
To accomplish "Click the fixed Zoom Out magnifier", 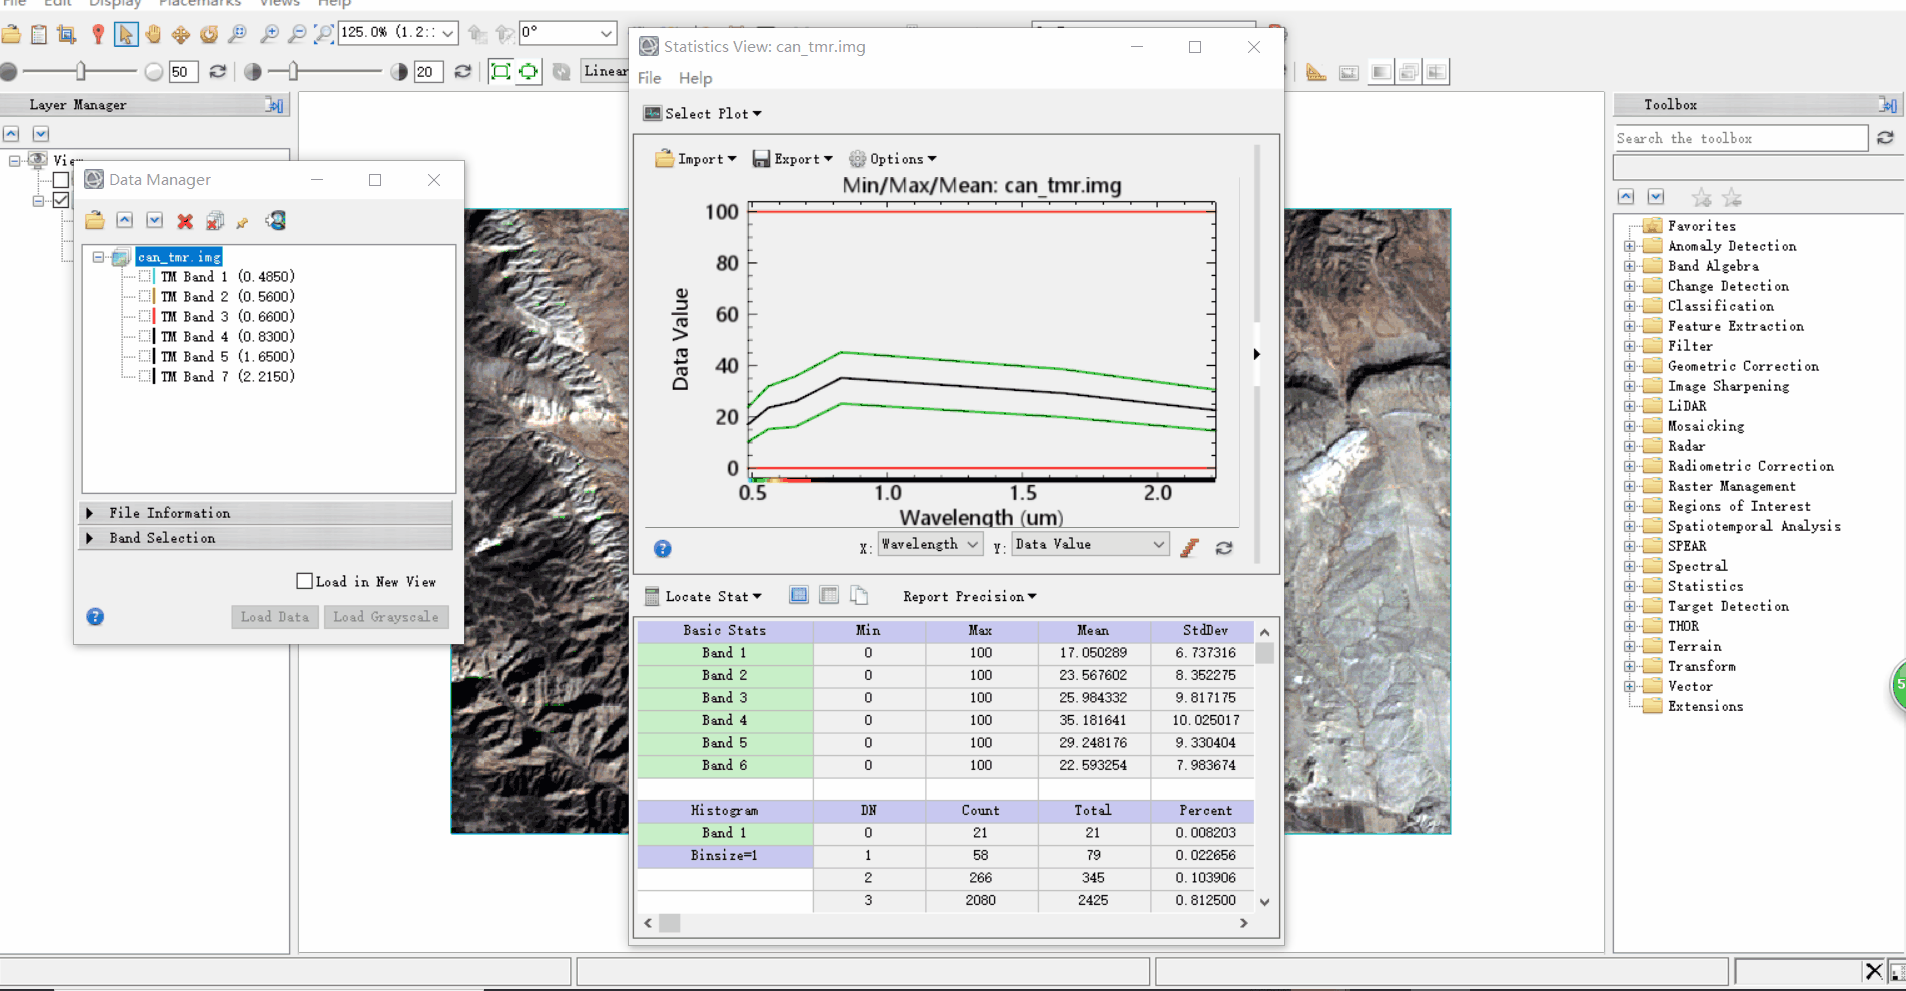I will (x=297, y=35).
